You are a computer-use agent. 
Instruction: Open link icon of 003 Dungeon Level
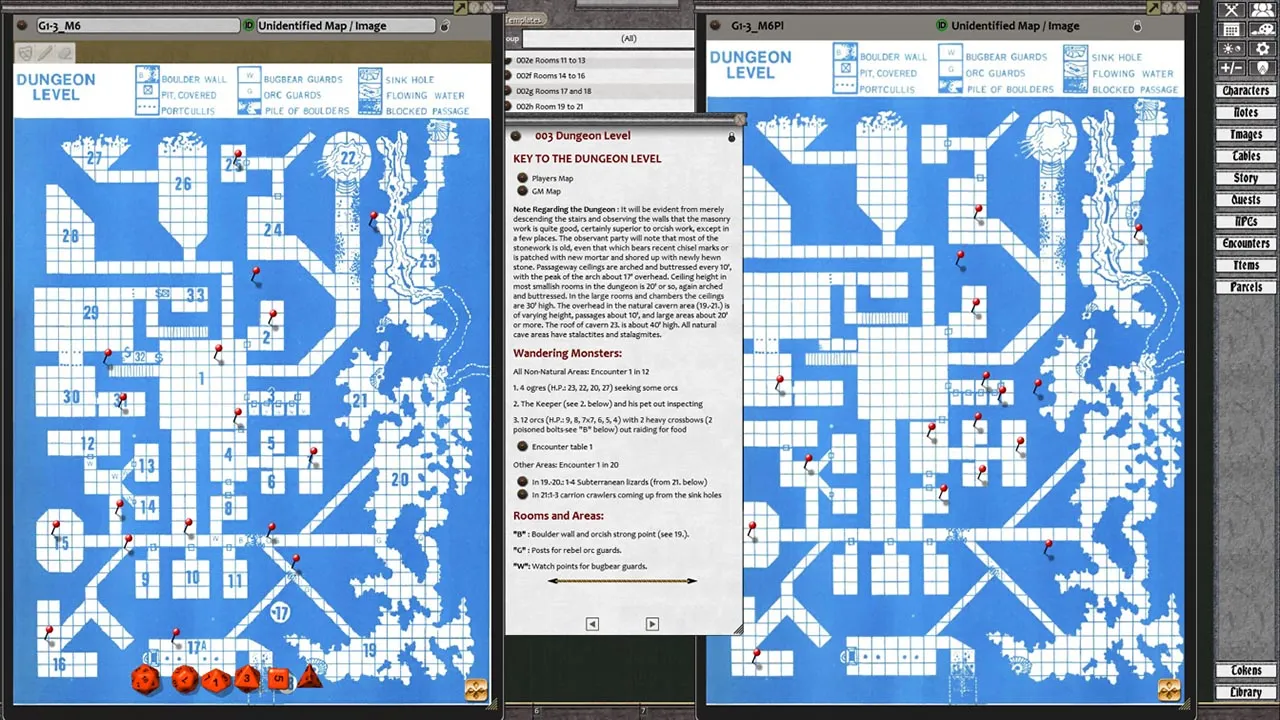[517, 136]
